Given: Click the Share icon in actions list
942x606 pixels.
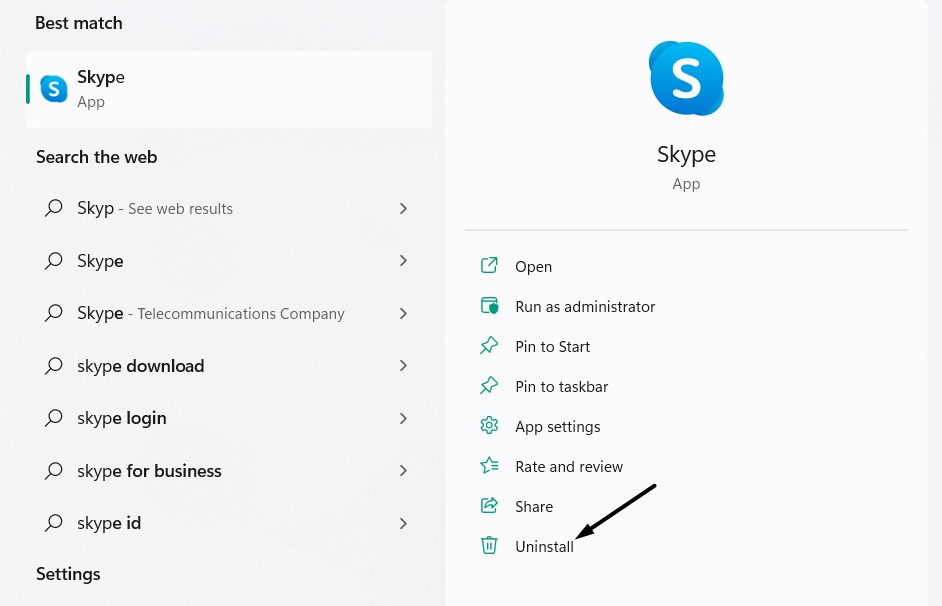Looking at the screenshot, I should tap(489, 506).
